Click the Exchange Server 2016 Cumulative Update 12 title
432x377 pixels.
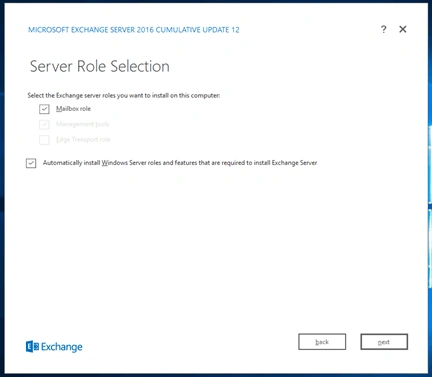134,30
